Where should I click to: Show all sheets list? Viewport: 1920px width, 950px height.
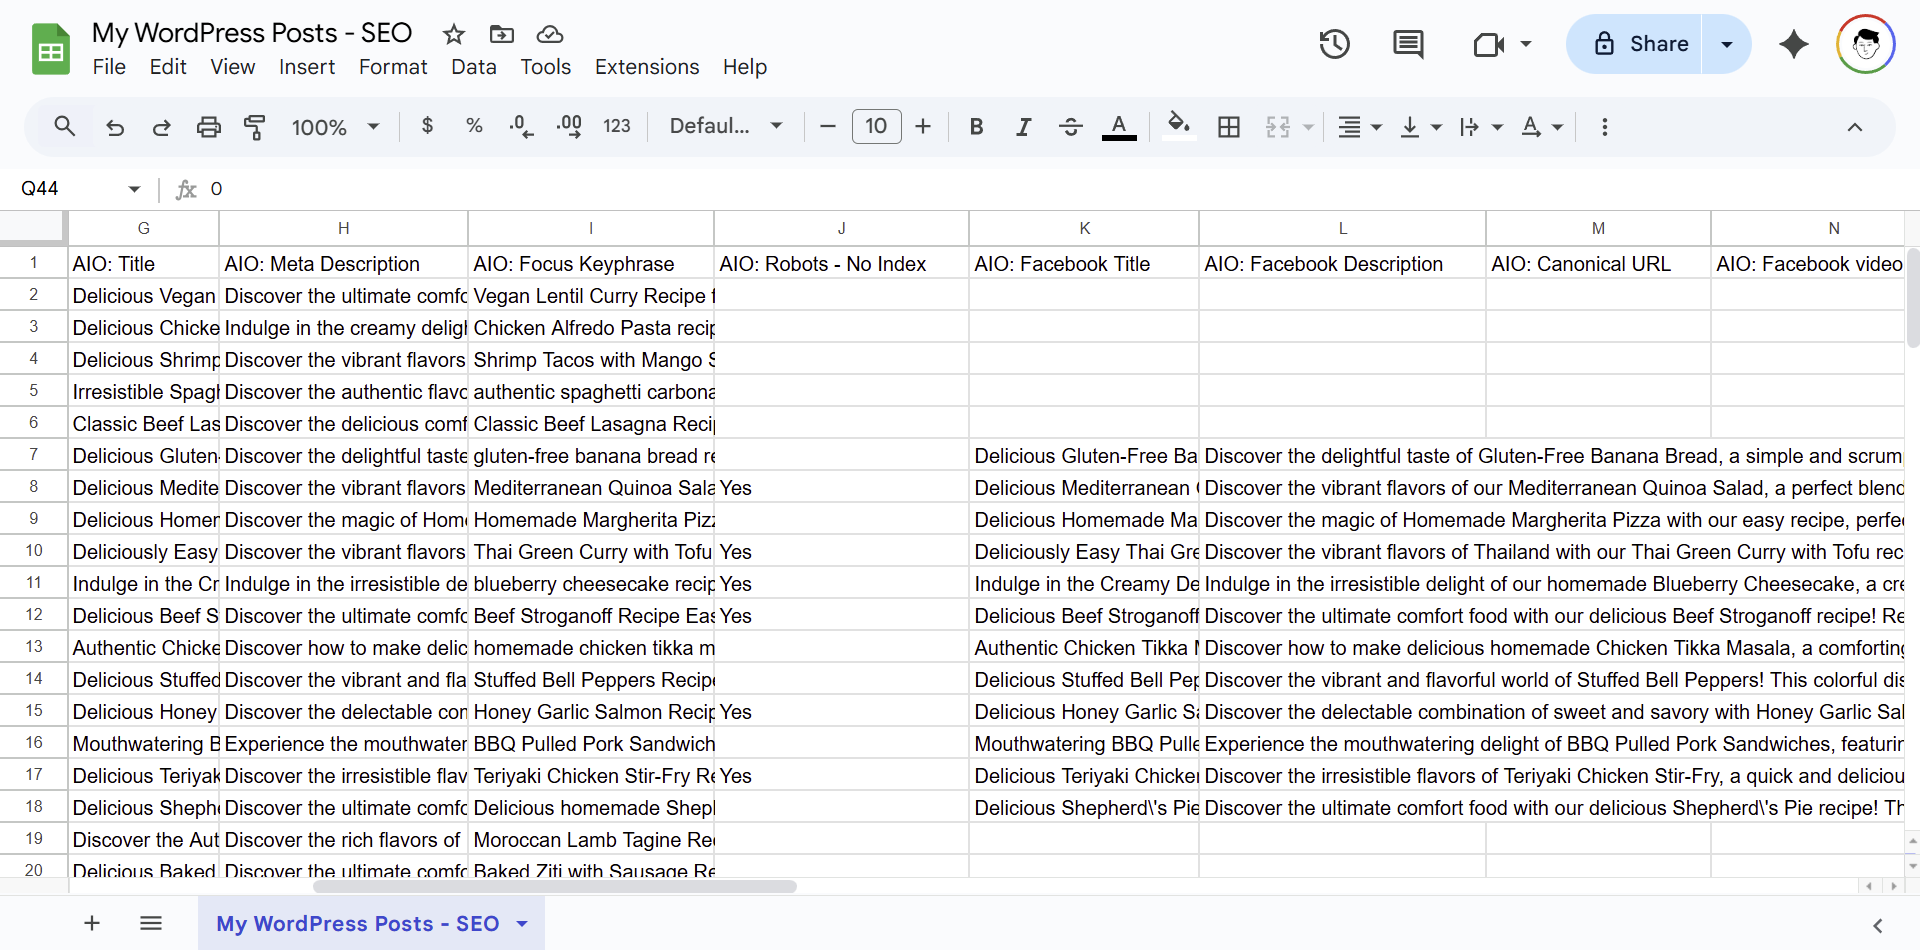pos(151,923)
